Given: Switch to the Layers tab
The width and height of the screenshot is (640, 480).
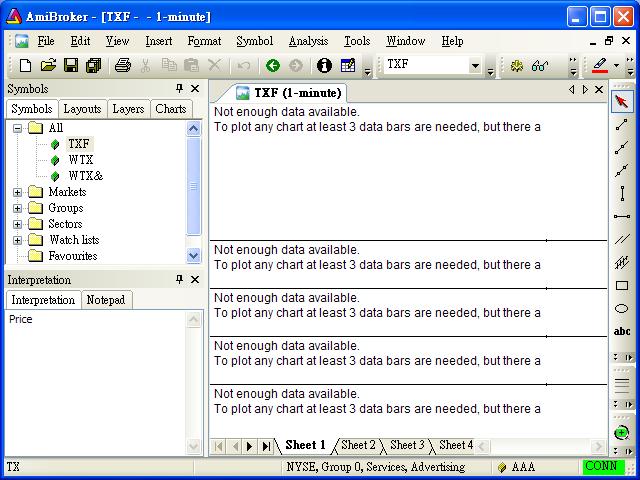Looking at the screenshot, I should (x=128, y=109).
